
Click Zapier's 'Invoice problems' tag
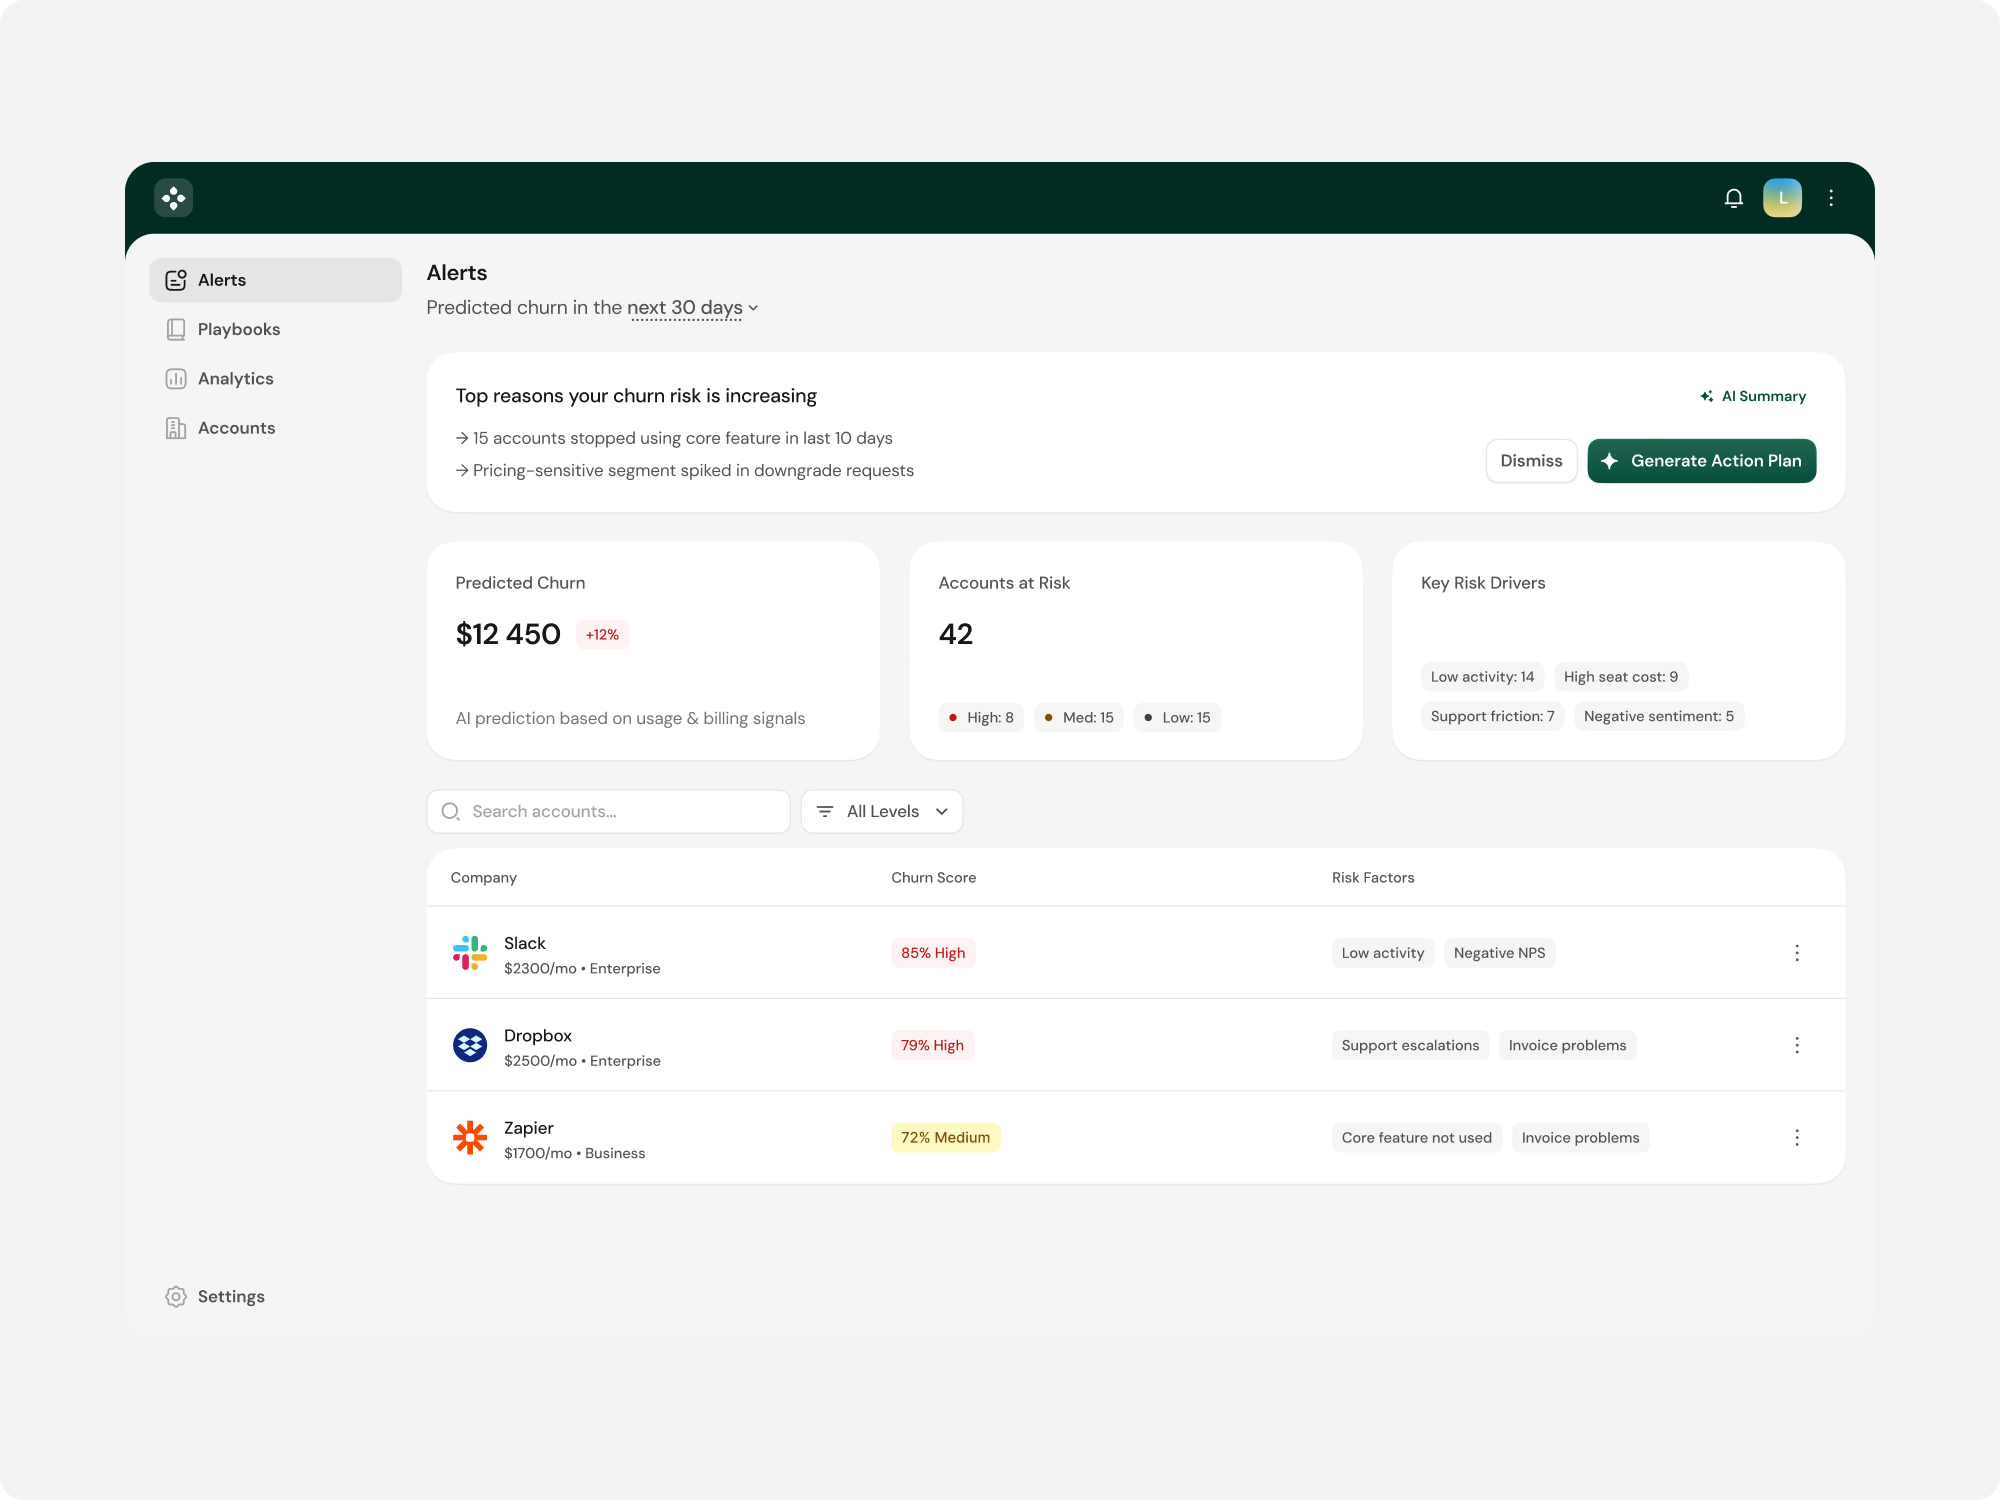pos(1581,1137)
